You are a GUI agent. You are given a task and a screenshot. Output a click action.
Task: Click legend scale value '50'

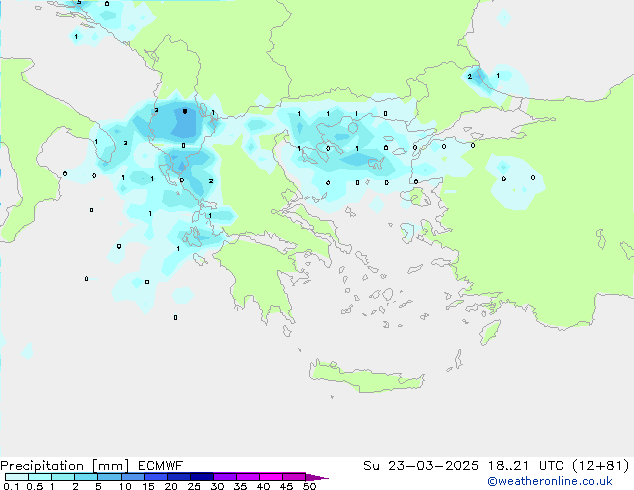[309, 486]
